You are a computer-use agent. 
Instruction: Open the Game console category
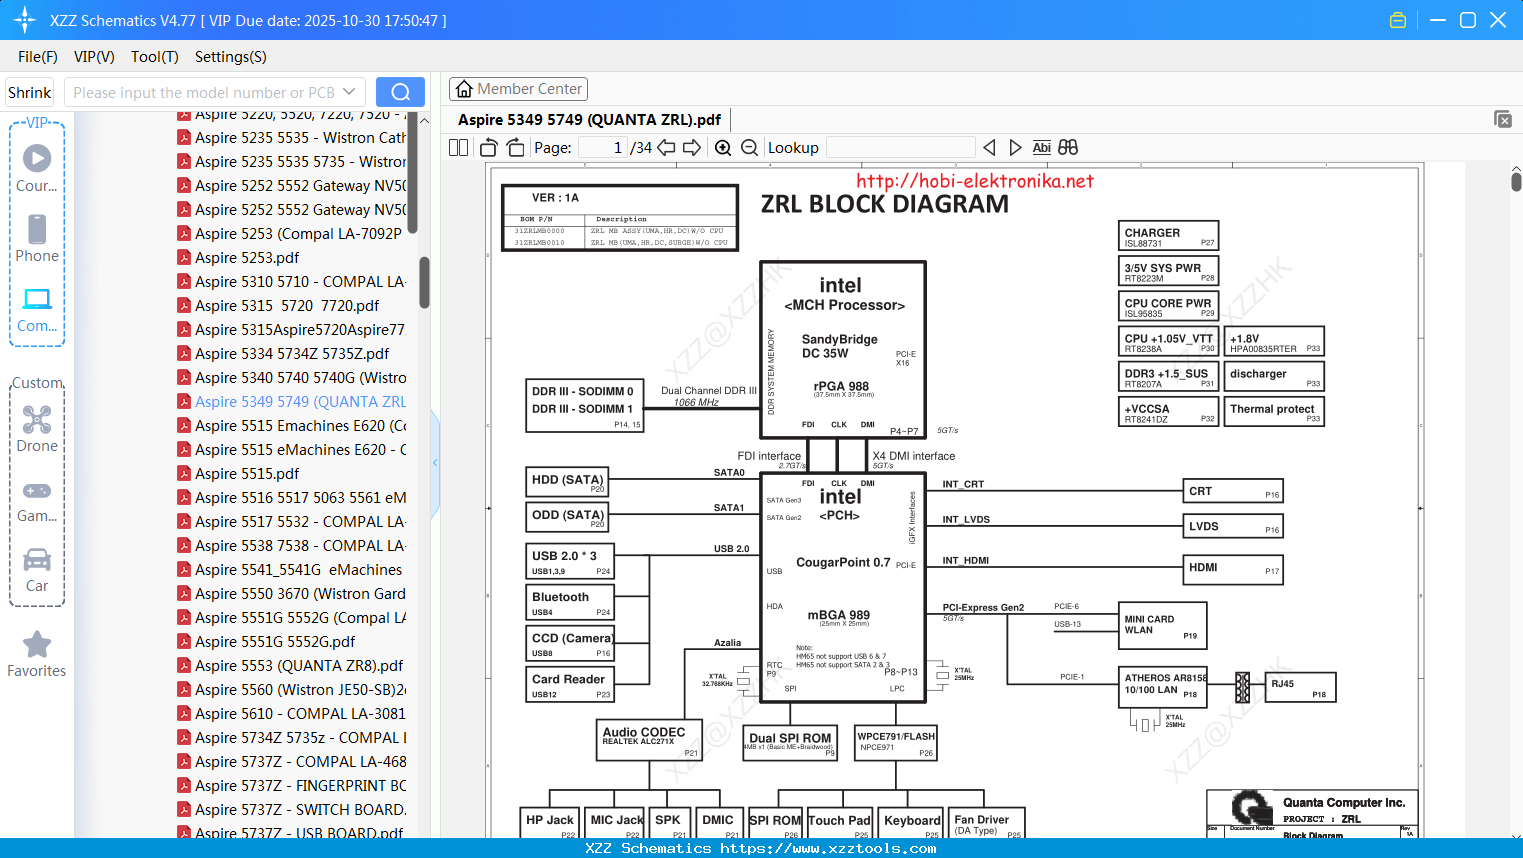37,500
